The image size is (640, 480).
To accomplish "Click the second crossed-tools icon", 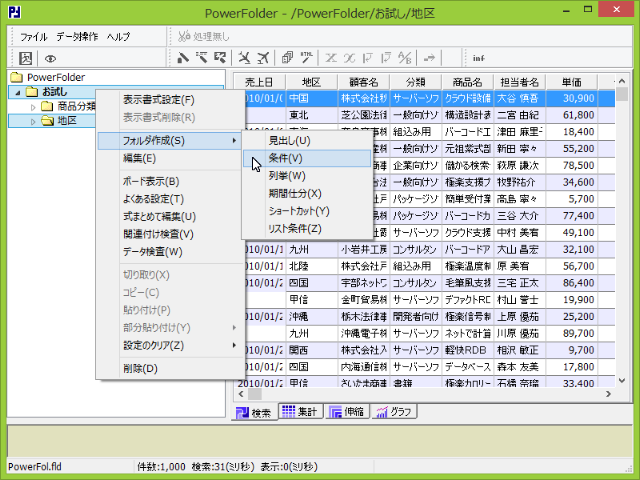I will pyautogui.click(x=263, y=58).
